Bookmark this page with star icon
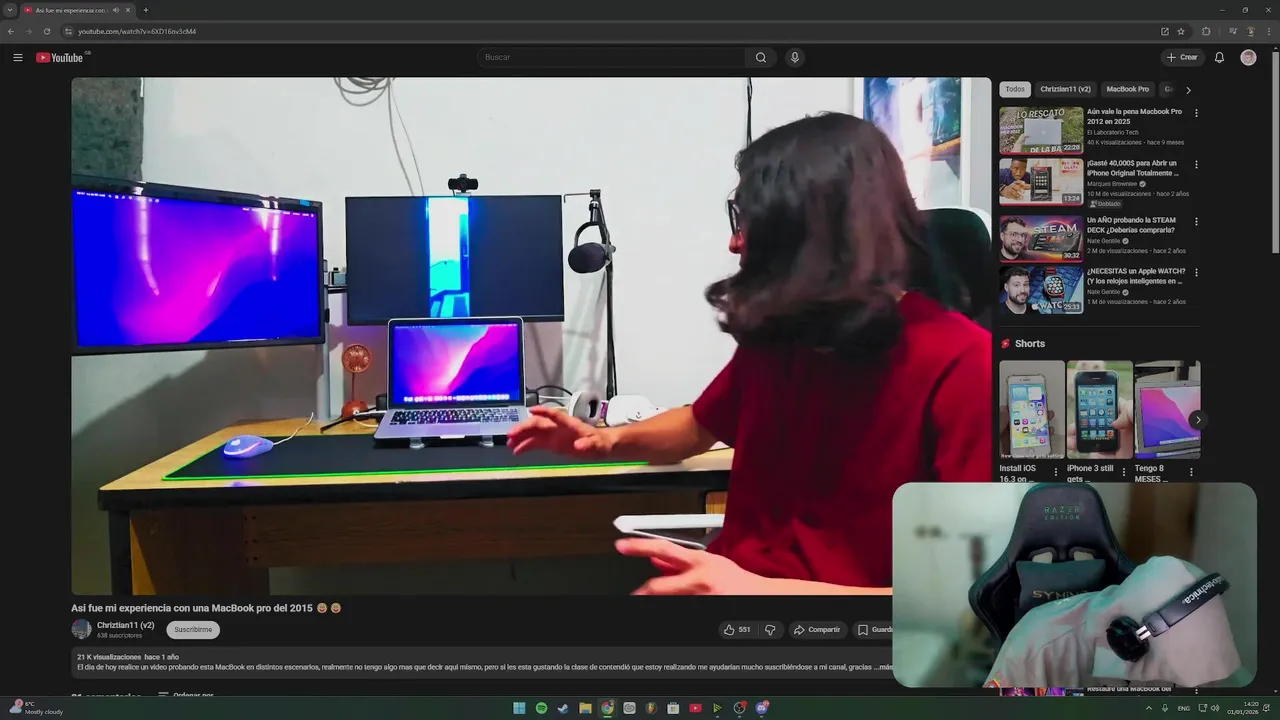Image resolution: width=1280 pixels, height=720 pixels. [1181, 31]
